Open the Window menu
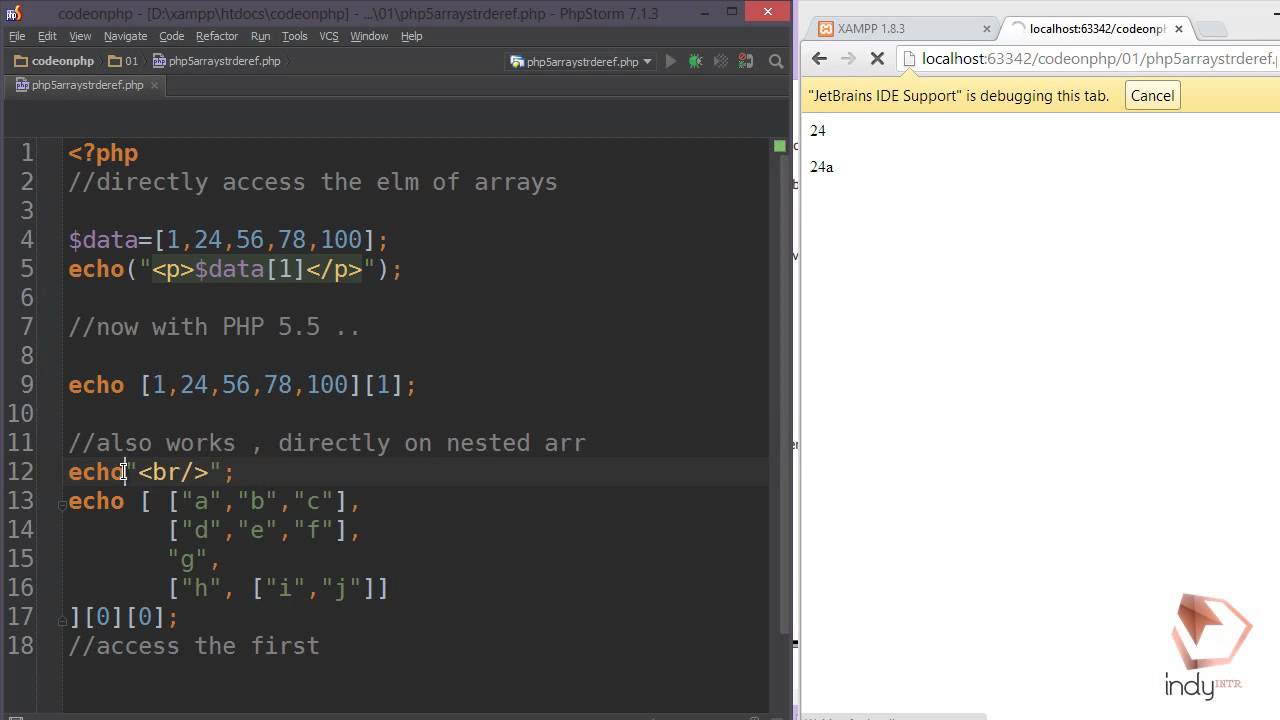 [x=369, y=36]
